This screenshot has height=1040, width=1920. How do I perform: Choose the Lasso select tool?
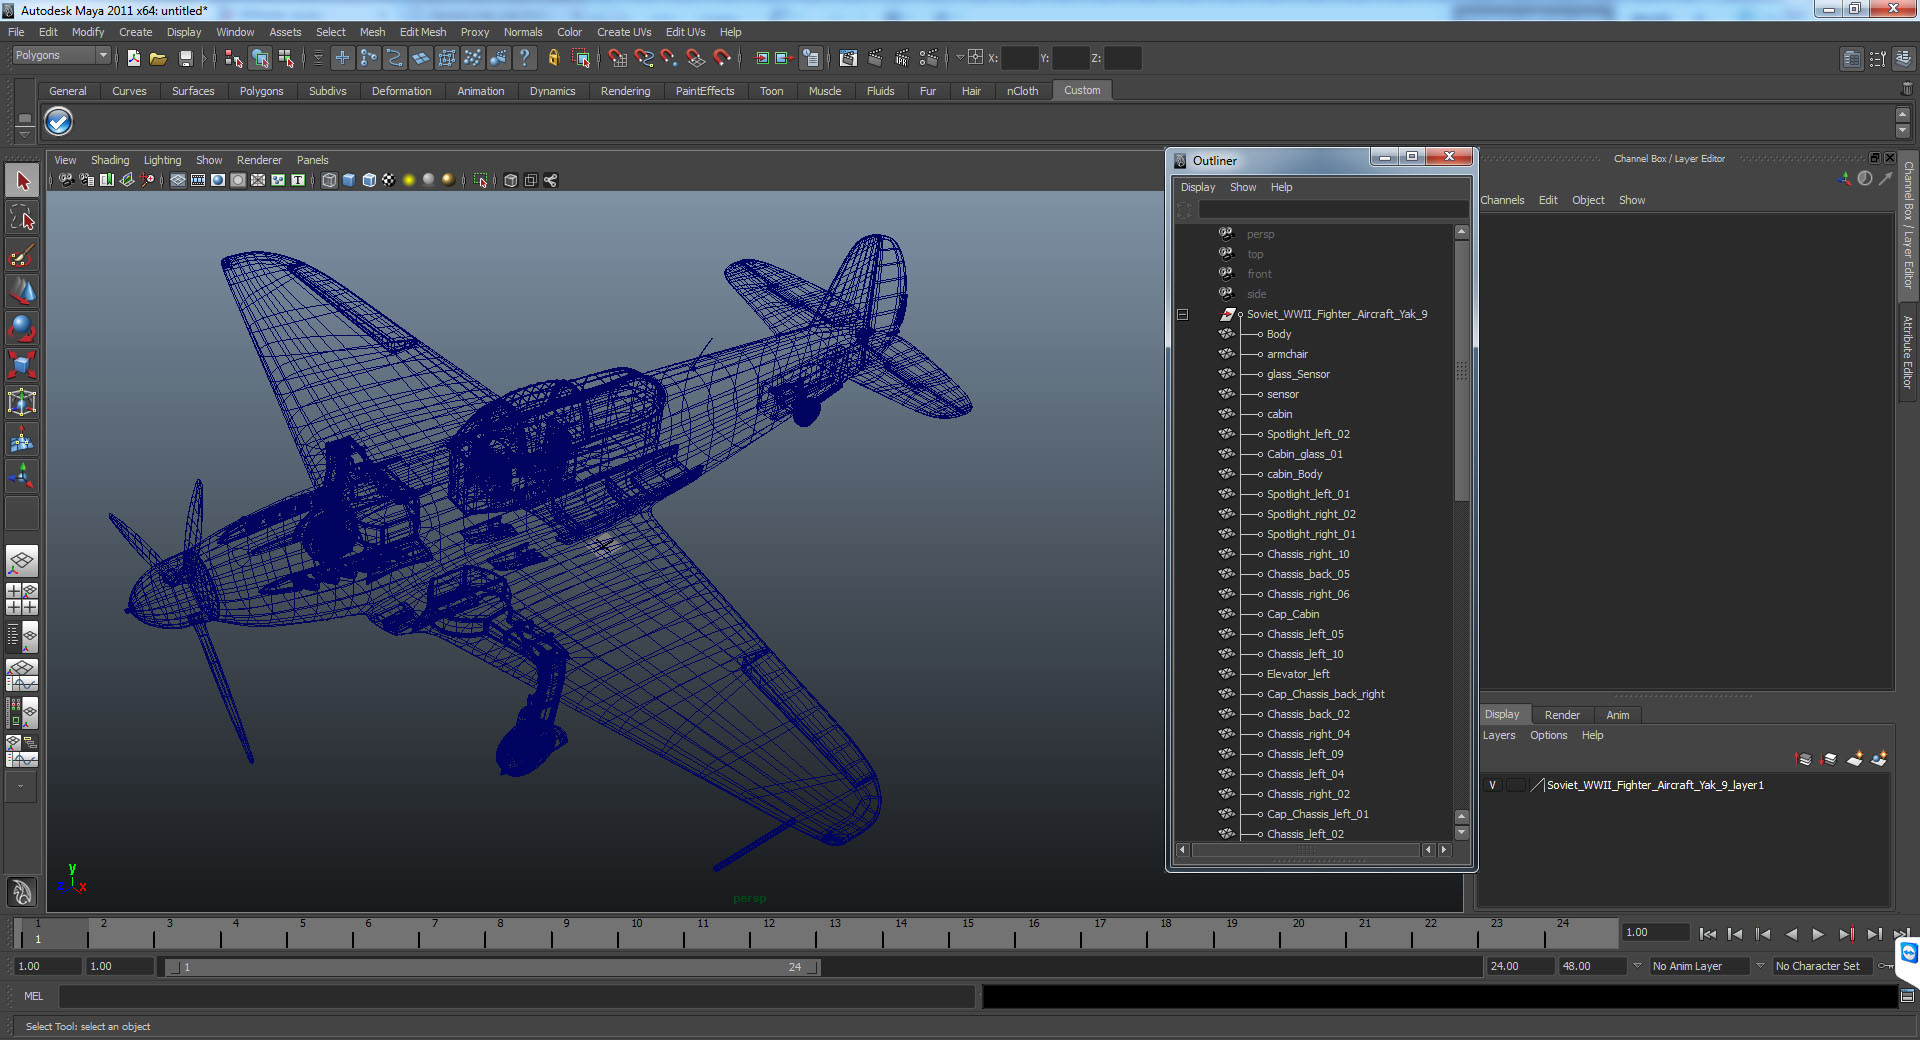pyautogui.click(x=22, y=218)
